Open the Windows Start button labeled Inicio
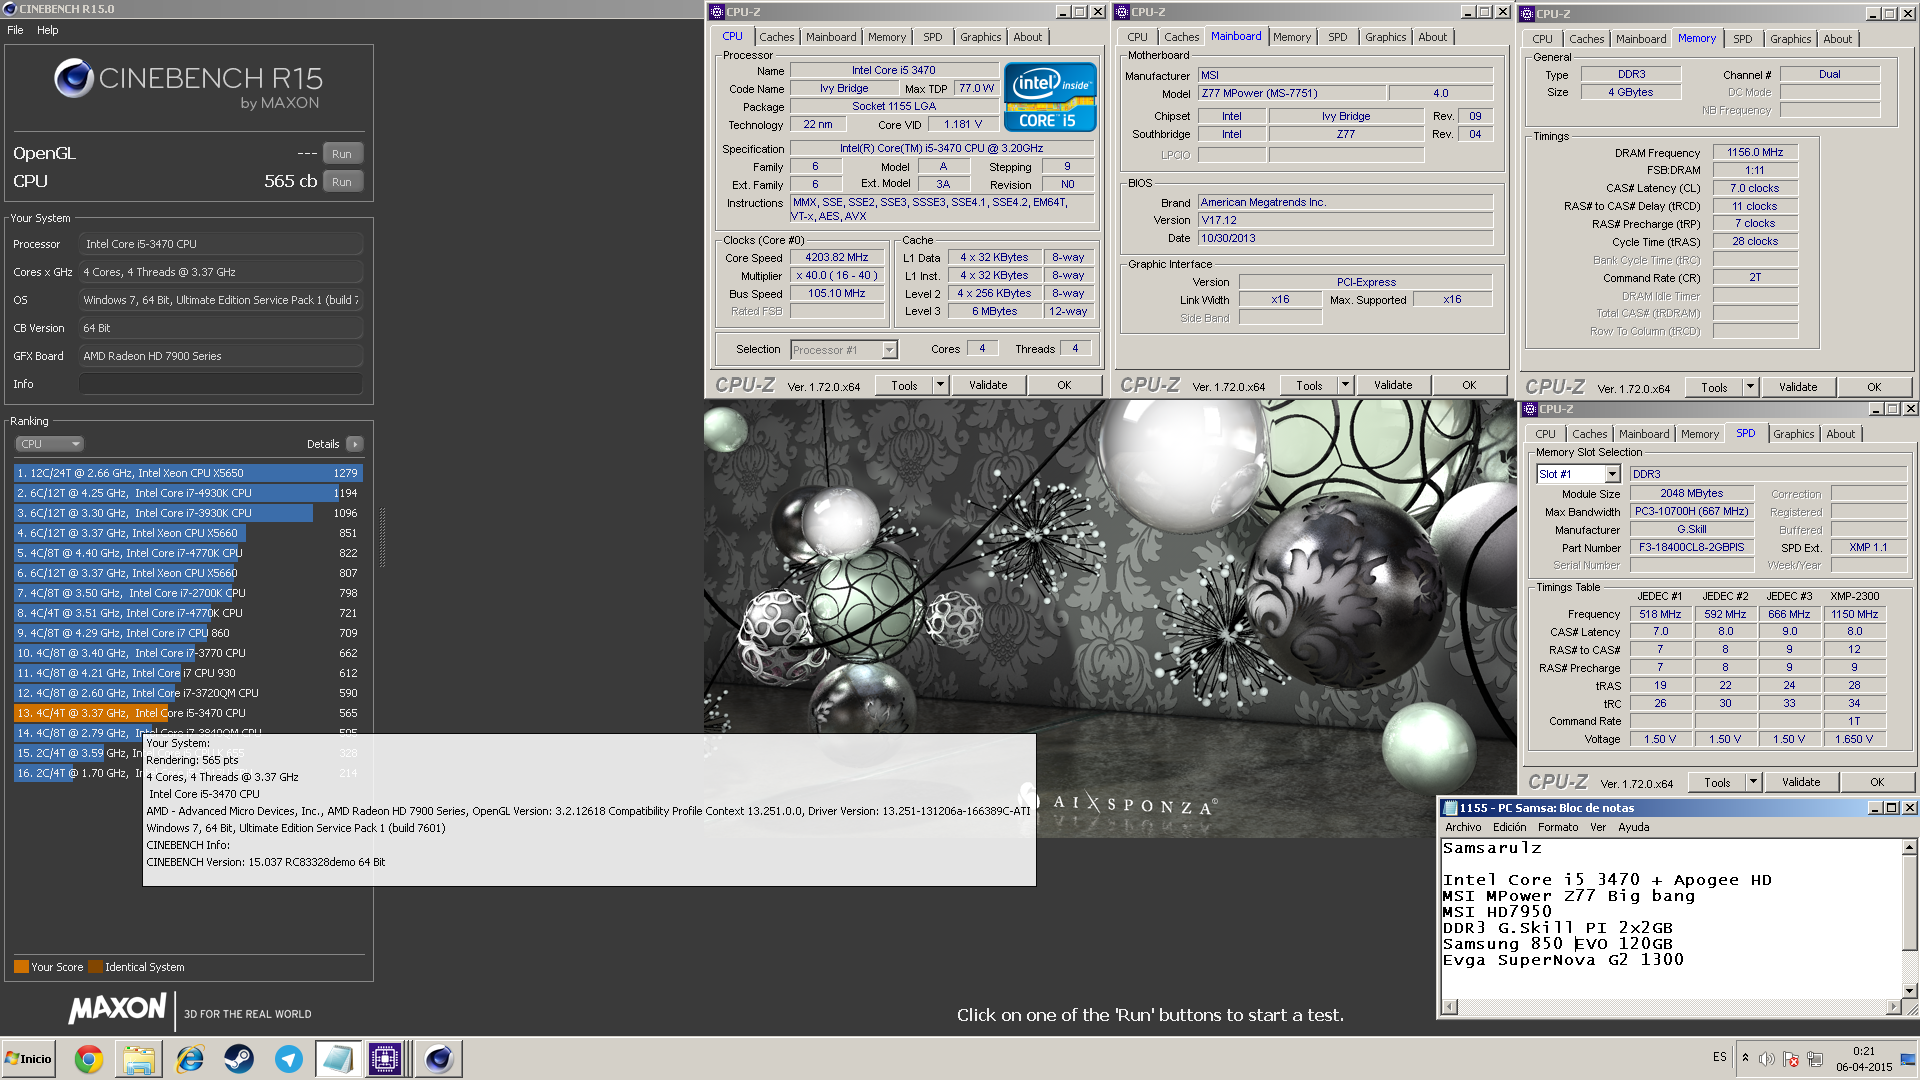The width and height of the screenshot is (1920, 1080). pos(28,1059)
